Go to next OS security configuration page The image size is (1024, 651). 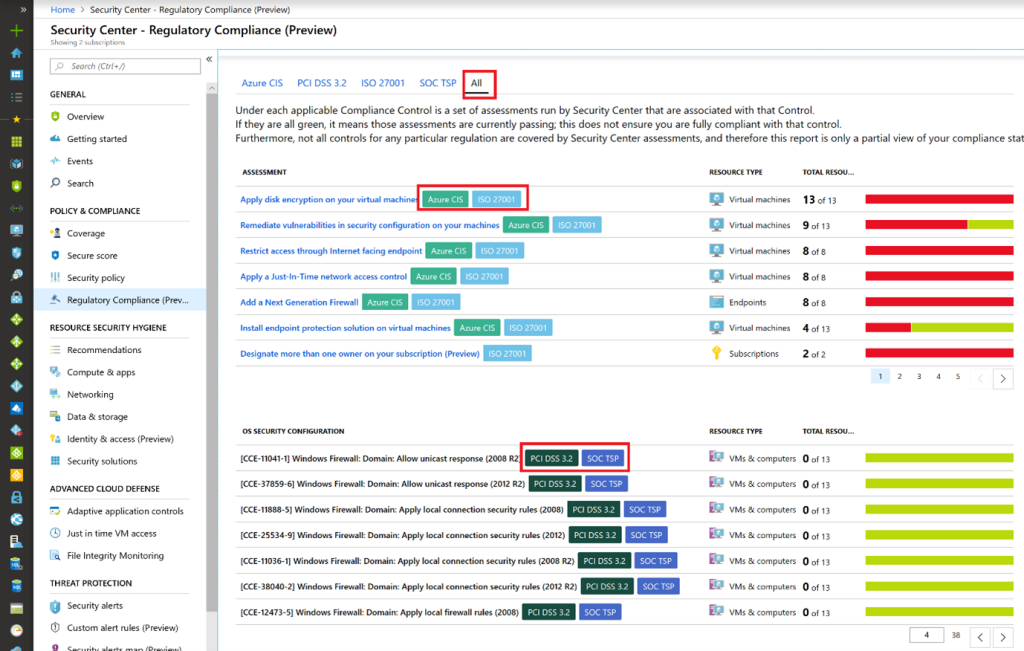pos(1003,637)
